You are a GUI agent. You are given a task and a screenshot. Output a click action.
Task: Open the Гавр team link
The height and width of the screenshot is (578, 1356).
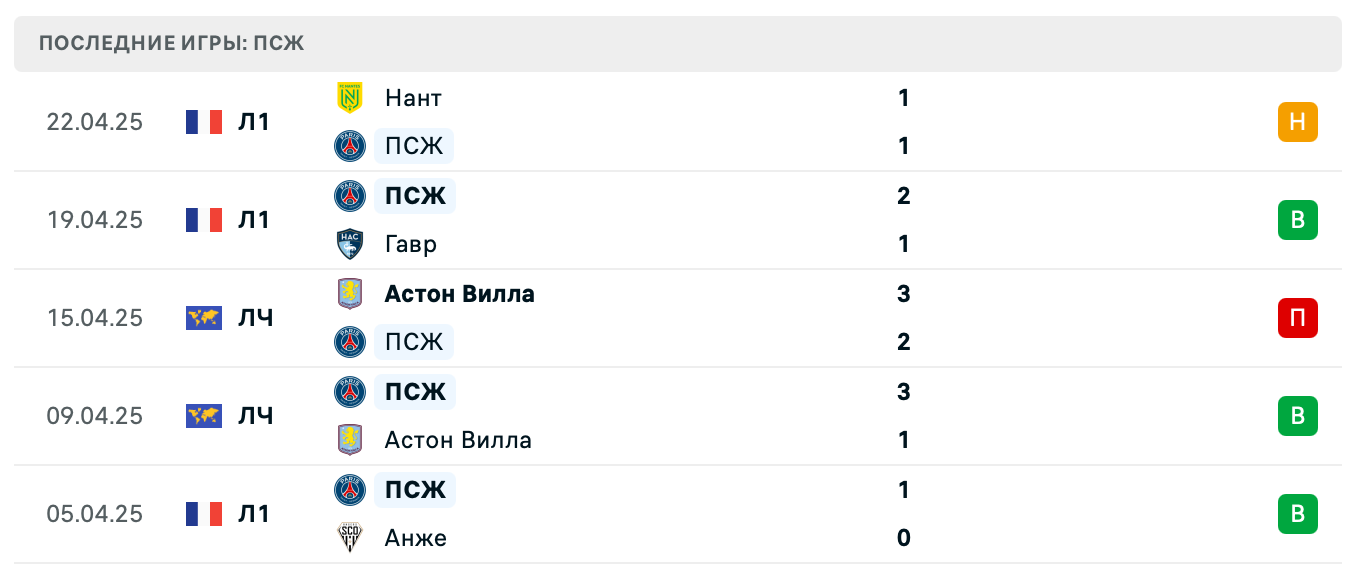[411, 244]
